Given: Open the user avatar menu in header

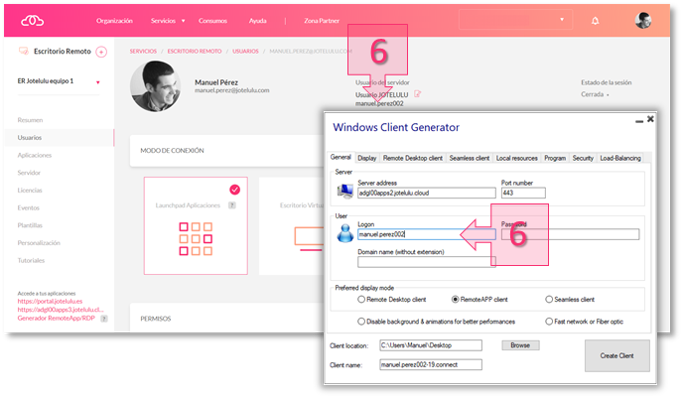Looking at the screenshot, I should (x=643, y=20).
